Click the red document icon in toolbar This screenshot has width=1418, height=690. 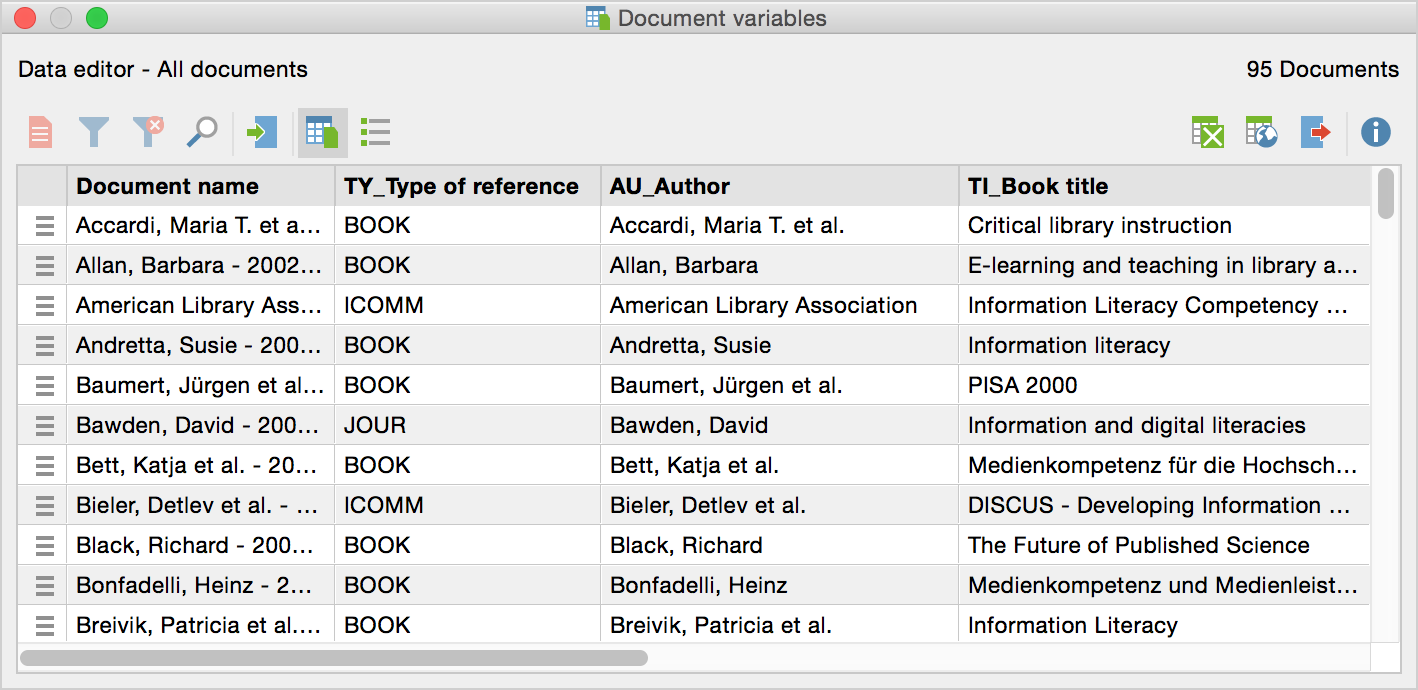(40, 132)
